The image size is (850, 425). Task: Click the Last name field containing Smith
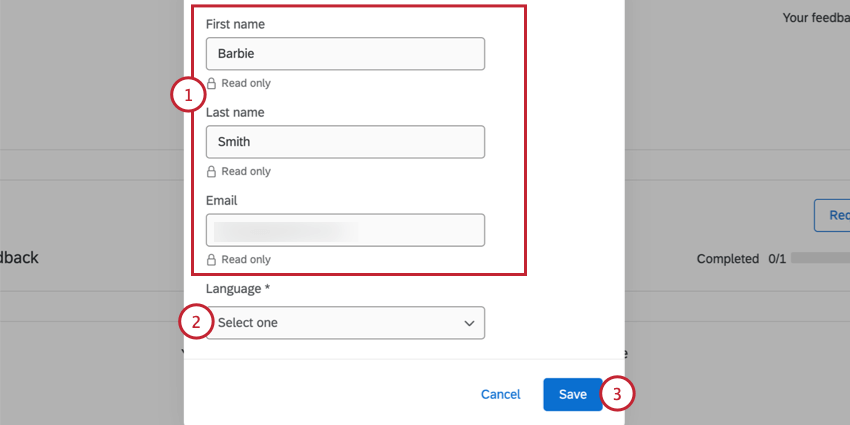[345, 142]
